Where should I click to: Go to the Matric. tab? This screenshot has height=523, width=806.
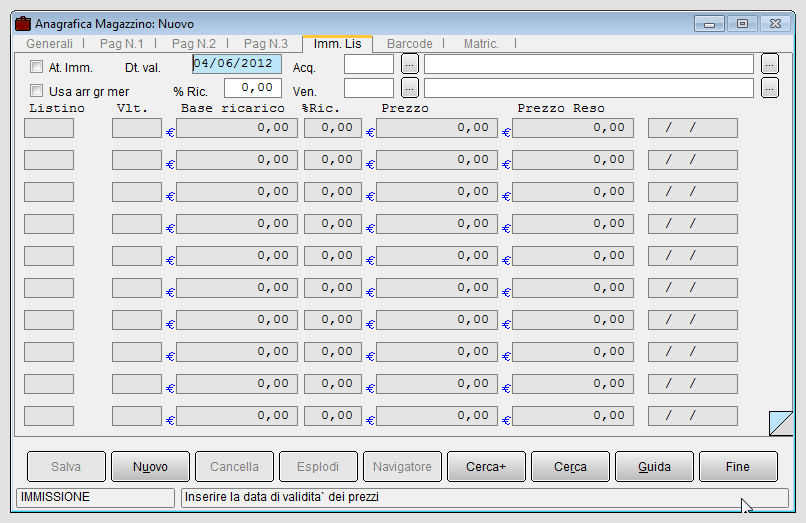pyautogui.click(x=481, y=44)
